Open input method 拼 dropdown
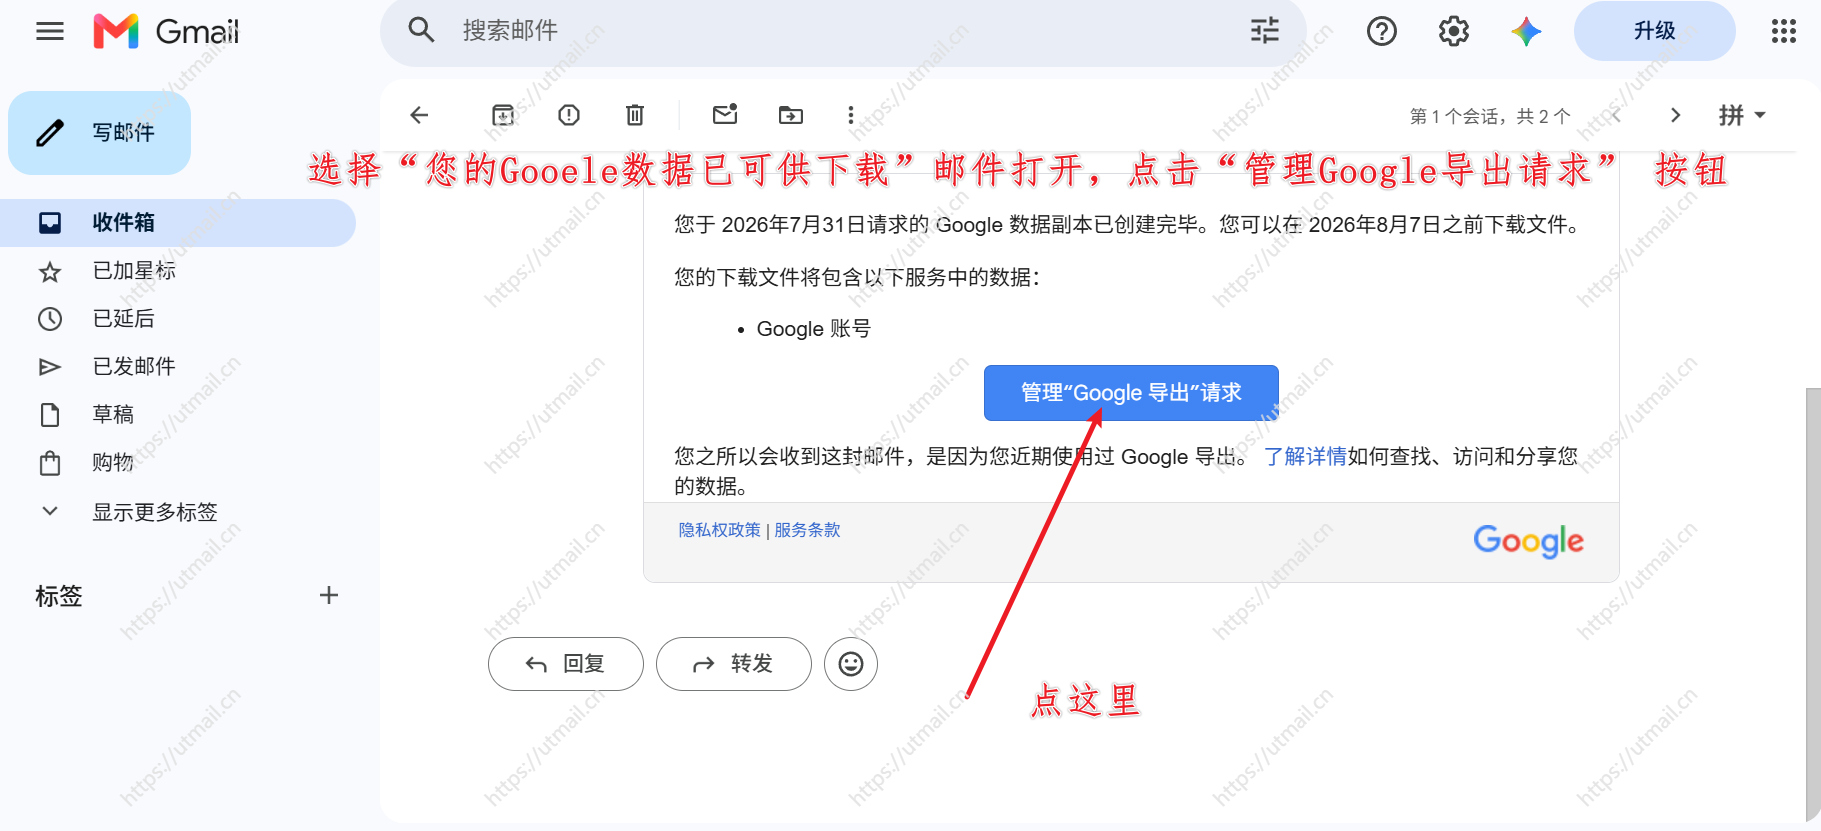 tap(1742, 115)
